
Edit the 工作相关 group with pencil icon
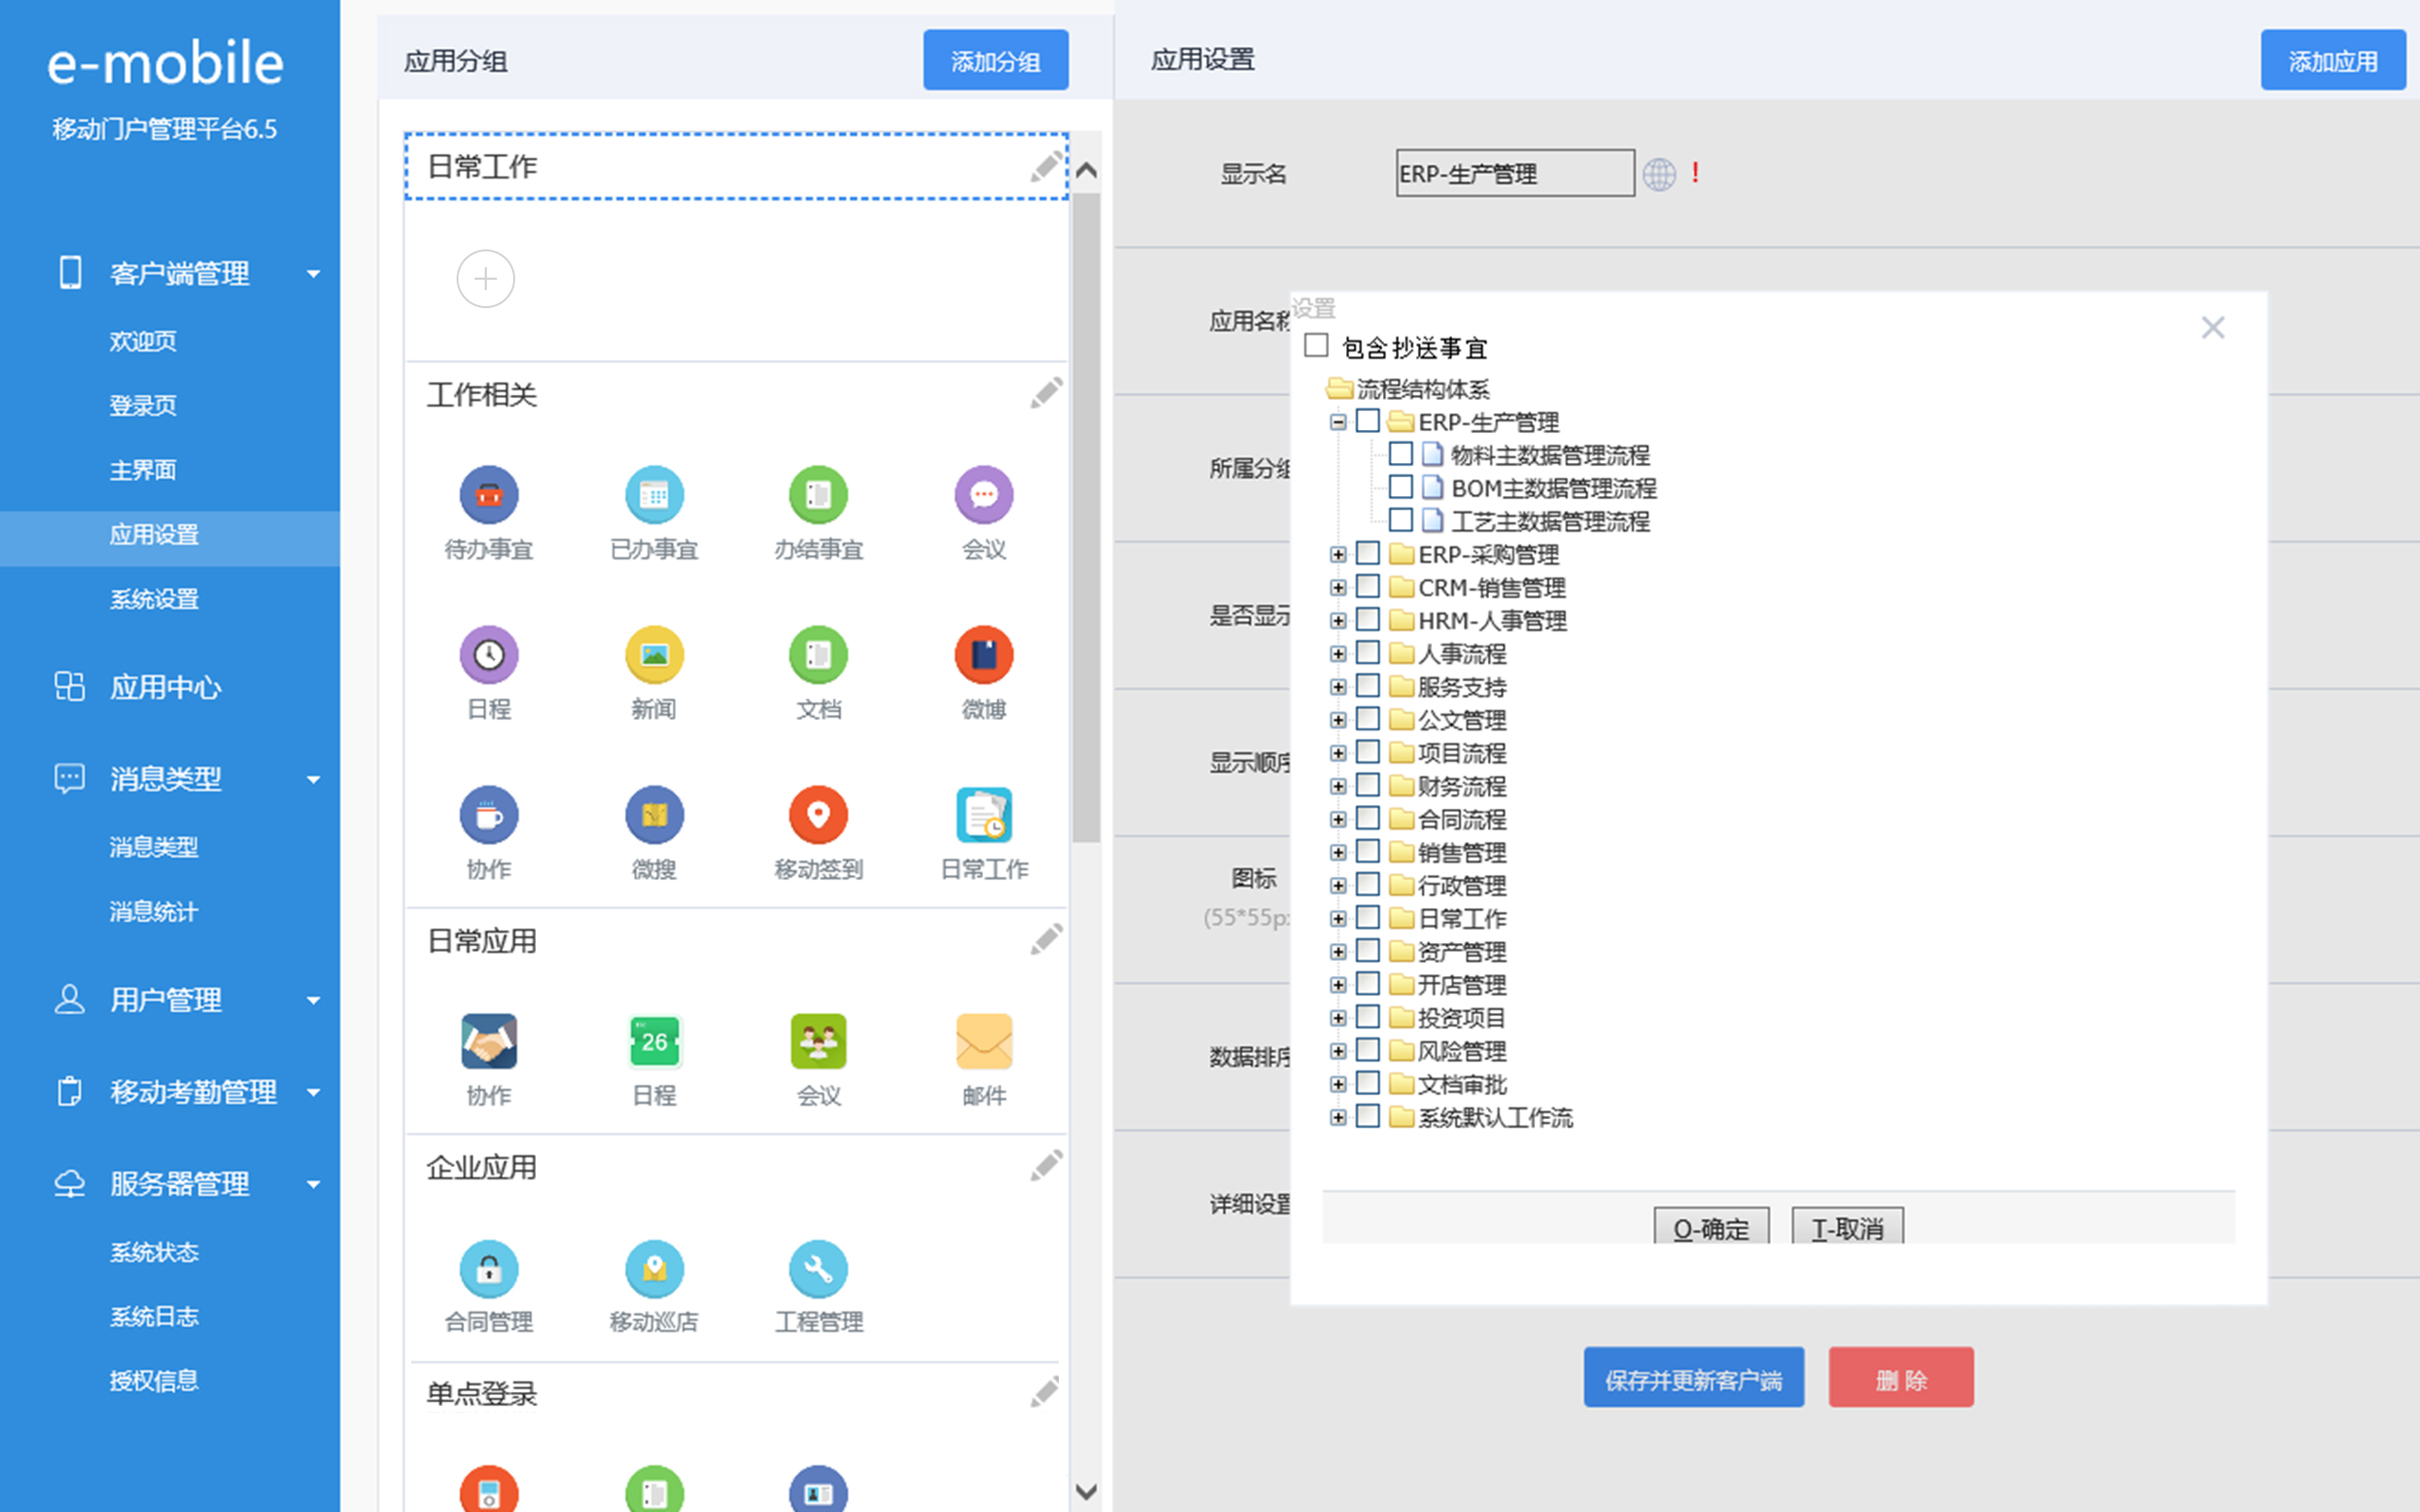1046,393
